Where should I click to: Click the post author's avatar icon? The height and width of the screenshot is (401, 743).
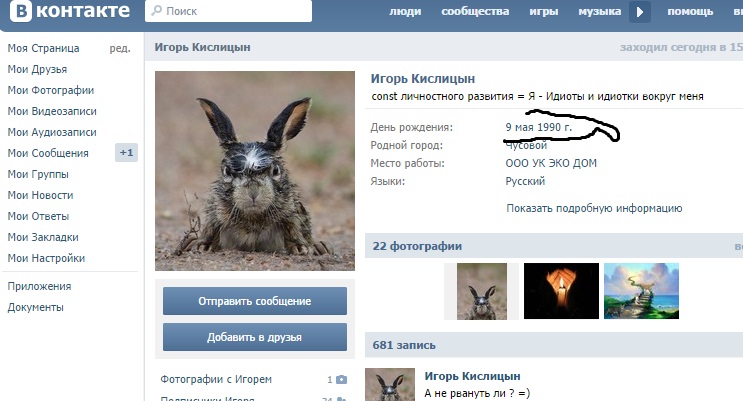pyautogui.click(x=389, y=385)
